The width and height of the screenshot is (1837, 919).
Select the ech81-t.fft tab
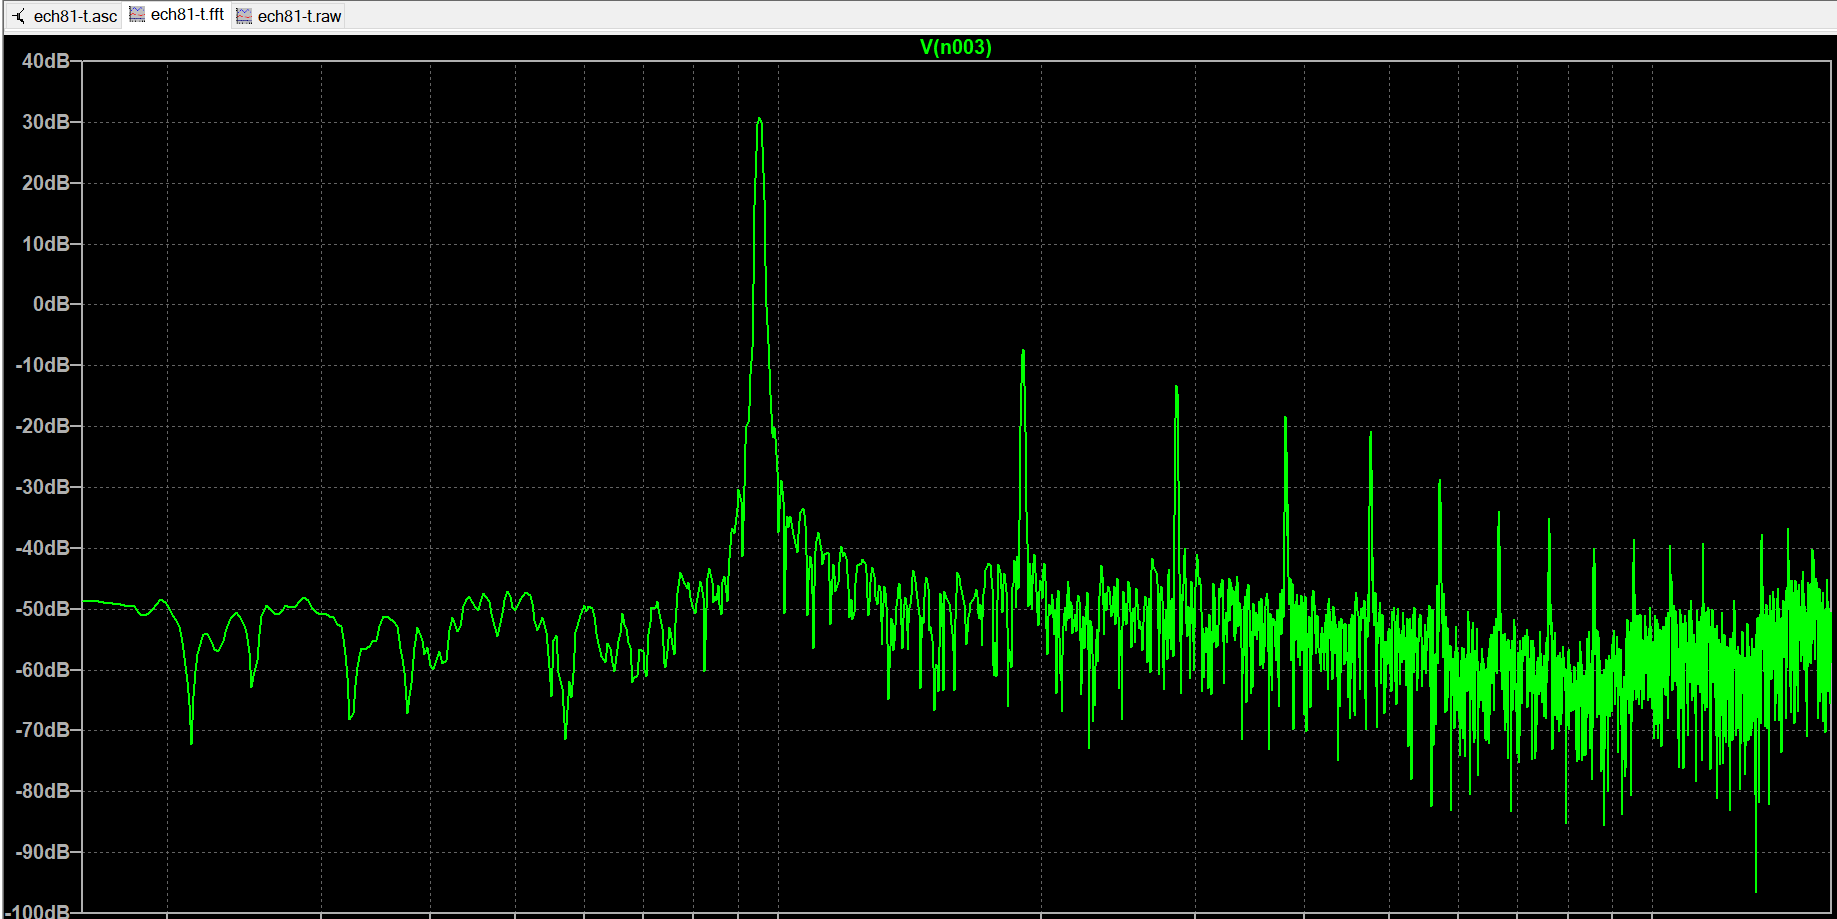(177, 15)
